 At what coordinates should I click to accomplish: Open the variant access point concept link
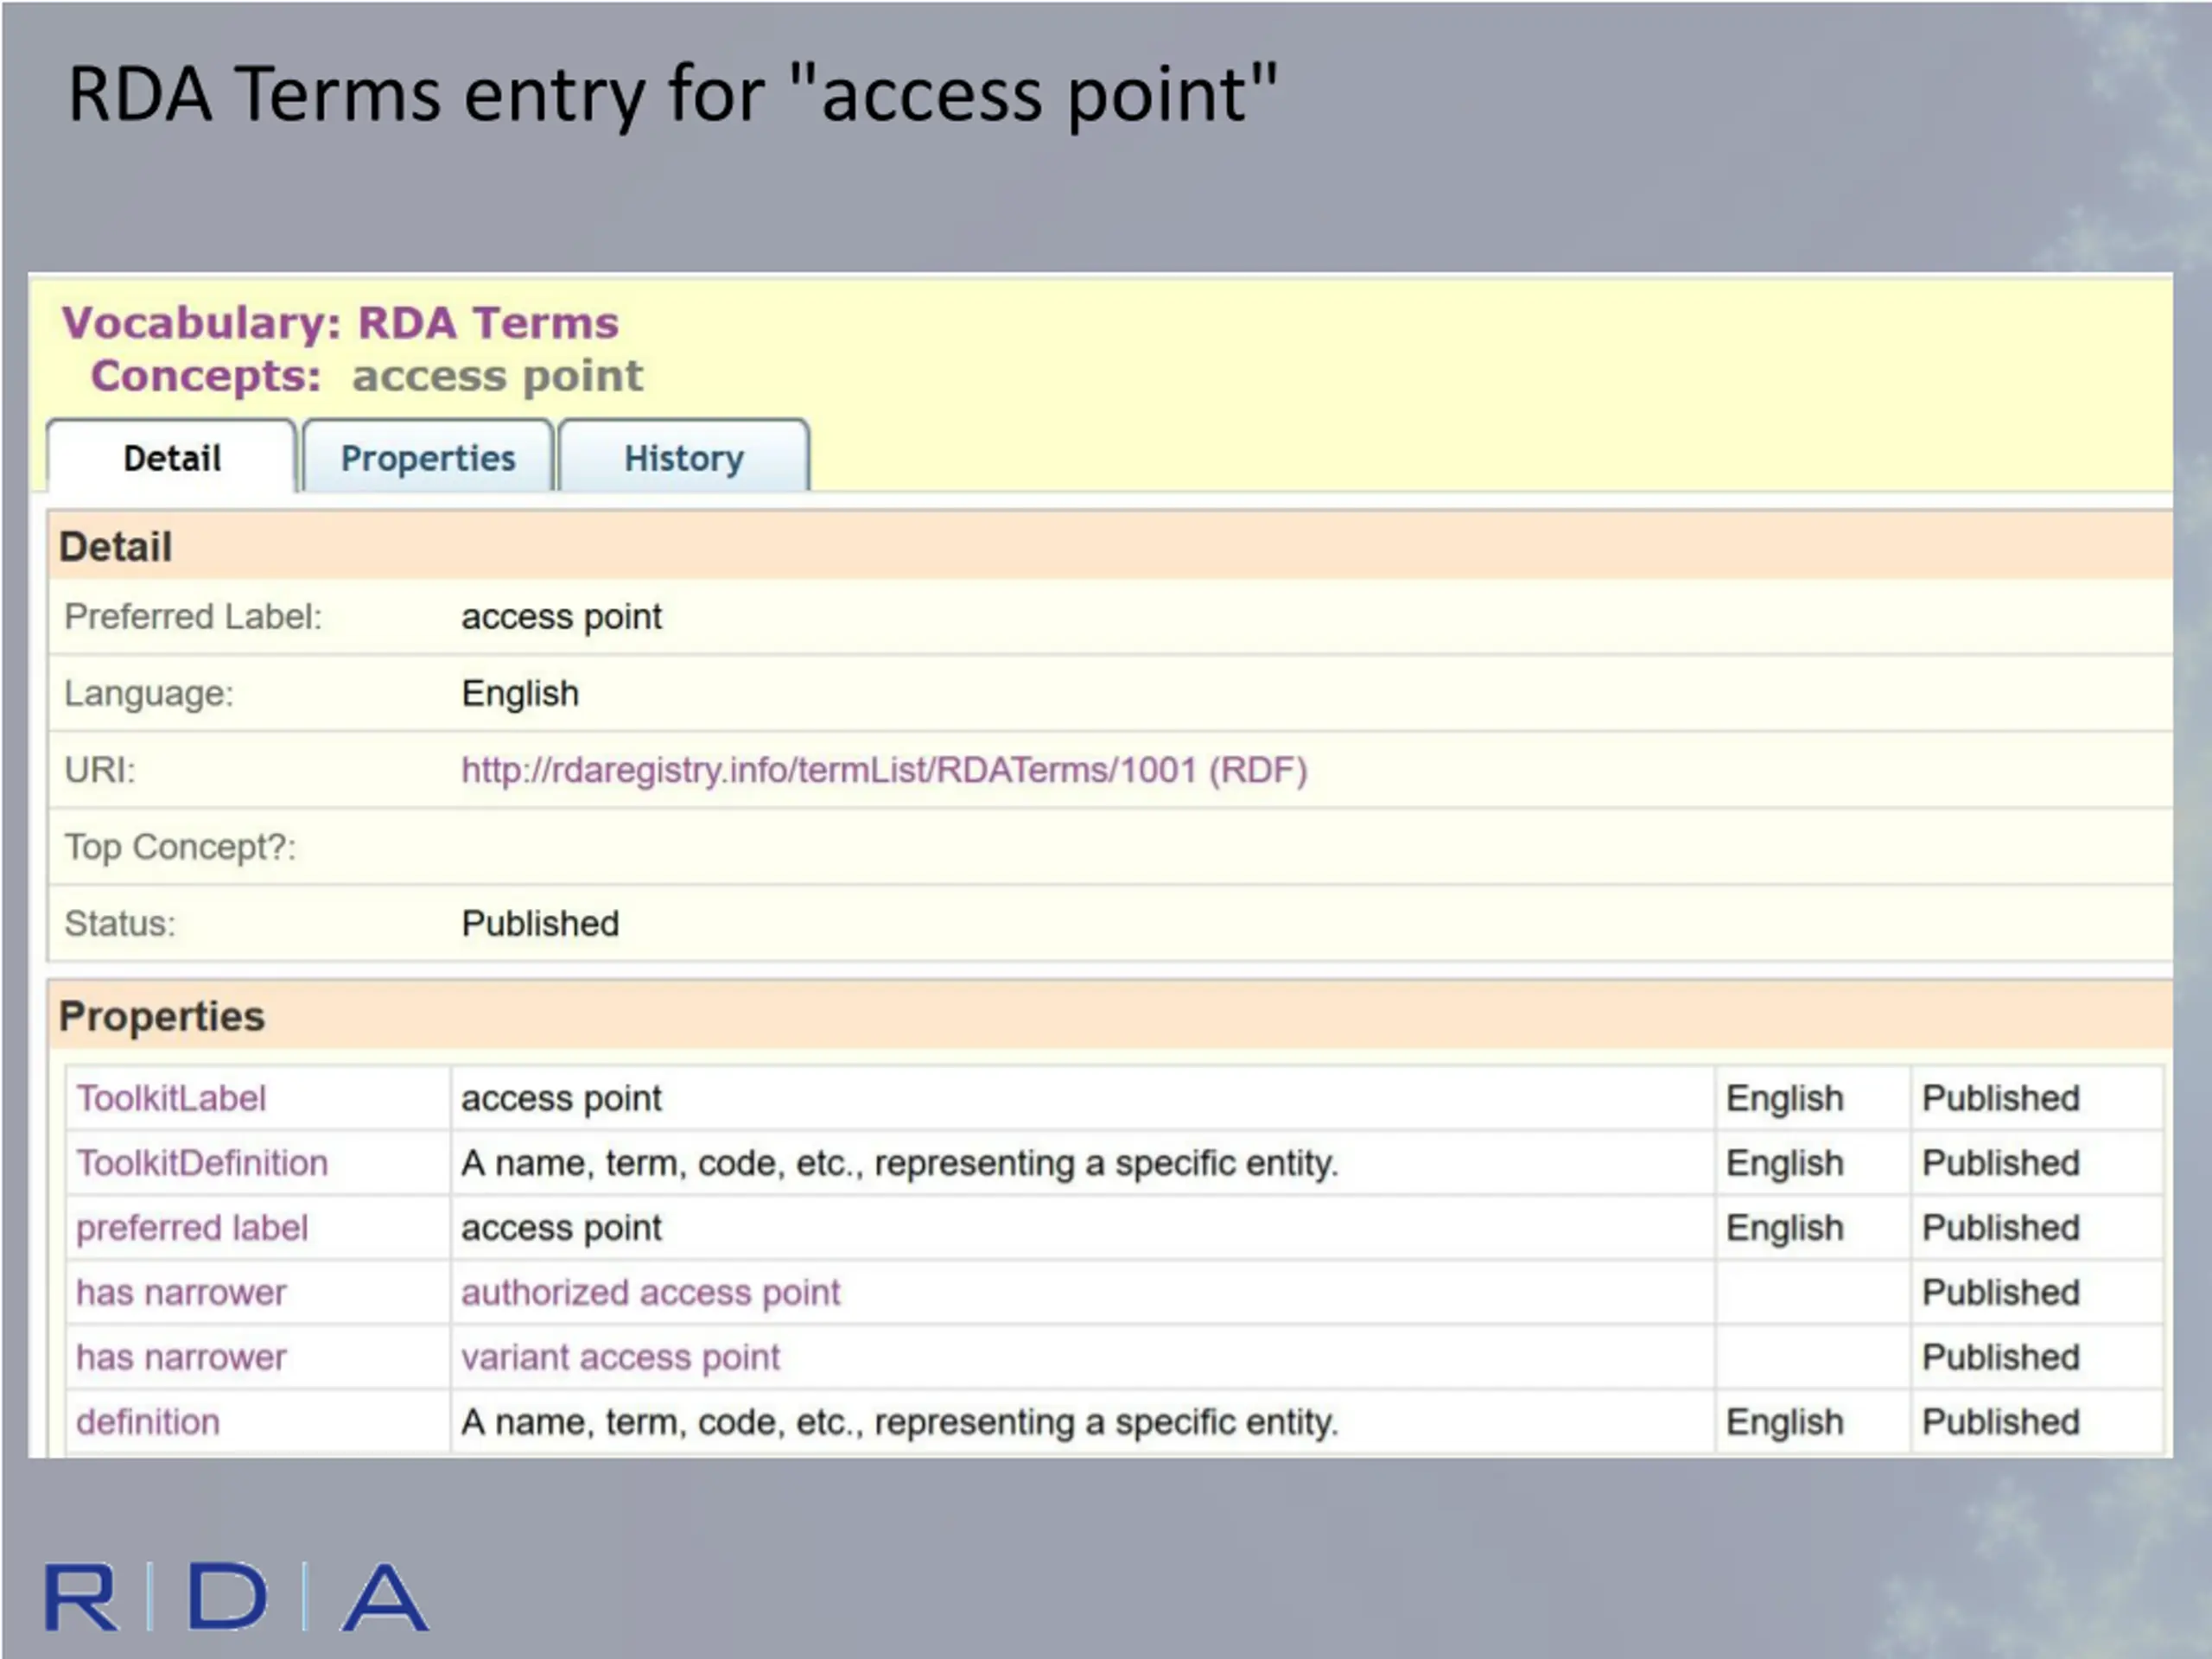click(x=620, y=1357)
